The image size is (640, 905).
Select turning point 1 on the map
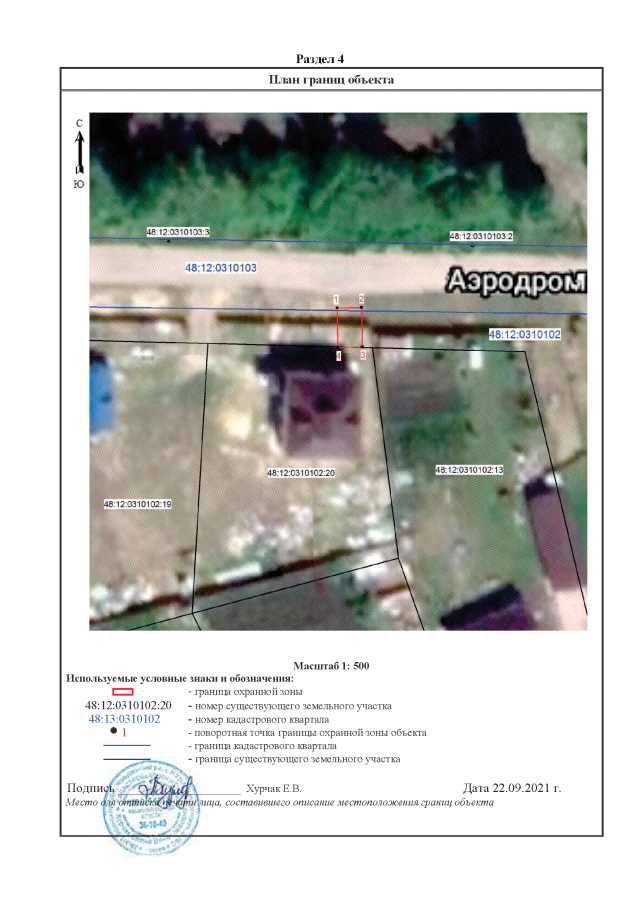coord(337,308)
